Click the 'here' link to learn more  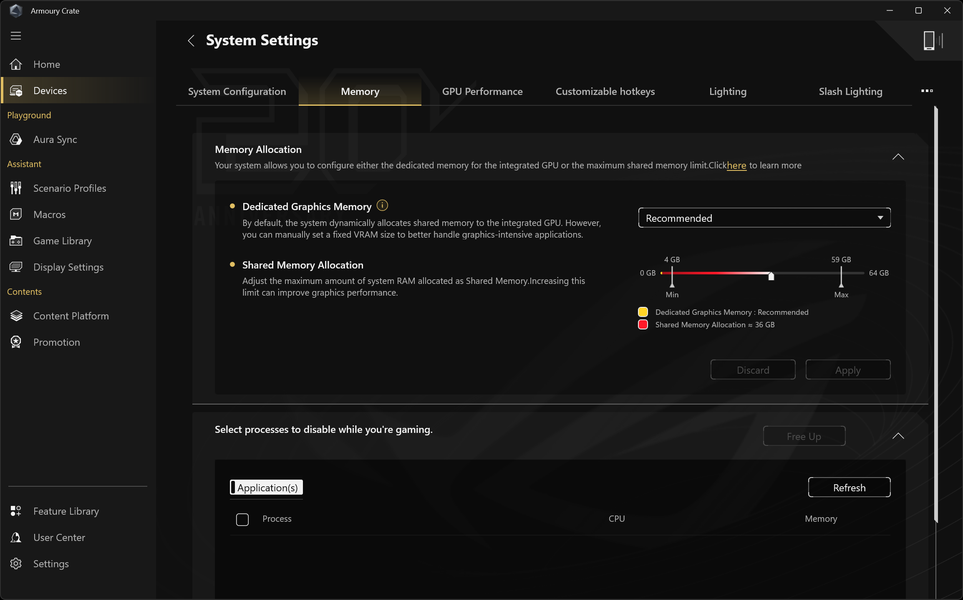click(736, 166)
